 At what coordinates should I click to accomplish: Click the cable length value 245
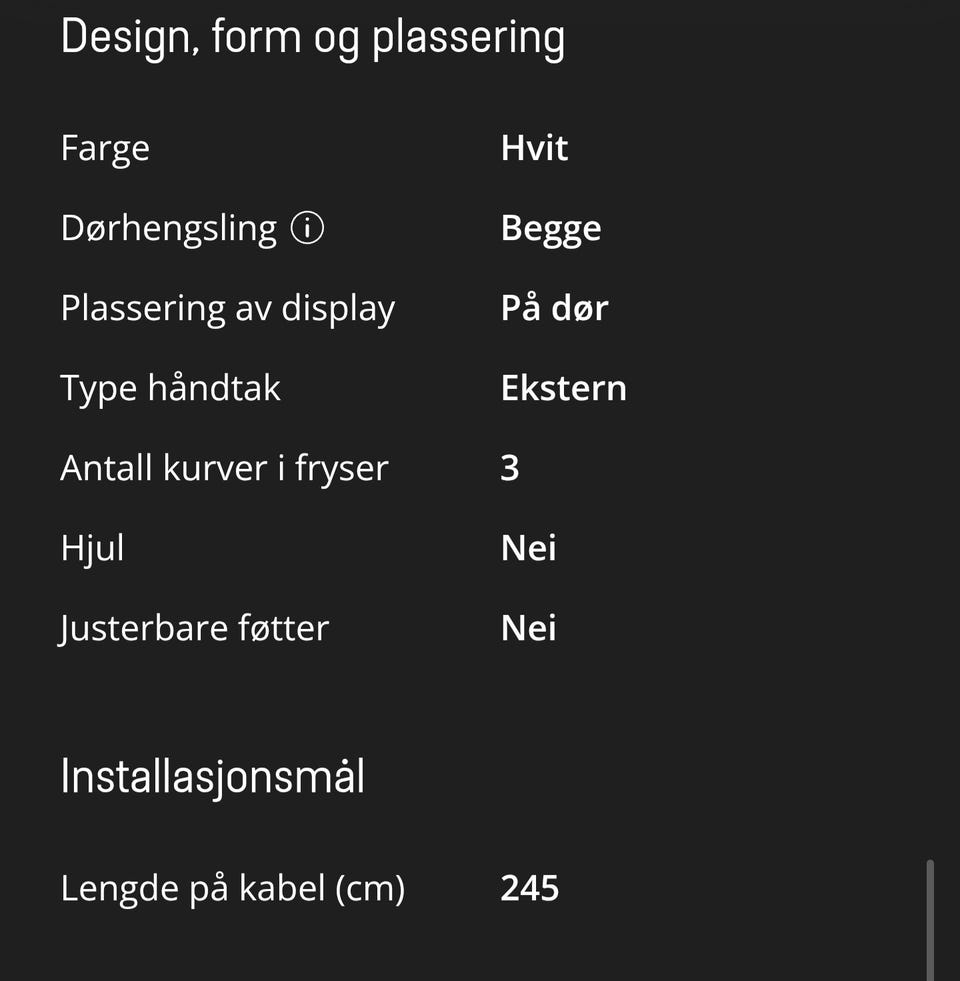tap(529, 888)
